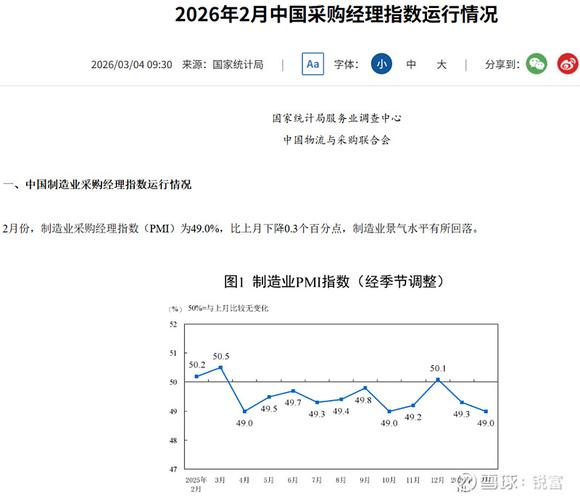Click the 字体： label
Screen dimensions: 580x500
click(x=346, y=64)
